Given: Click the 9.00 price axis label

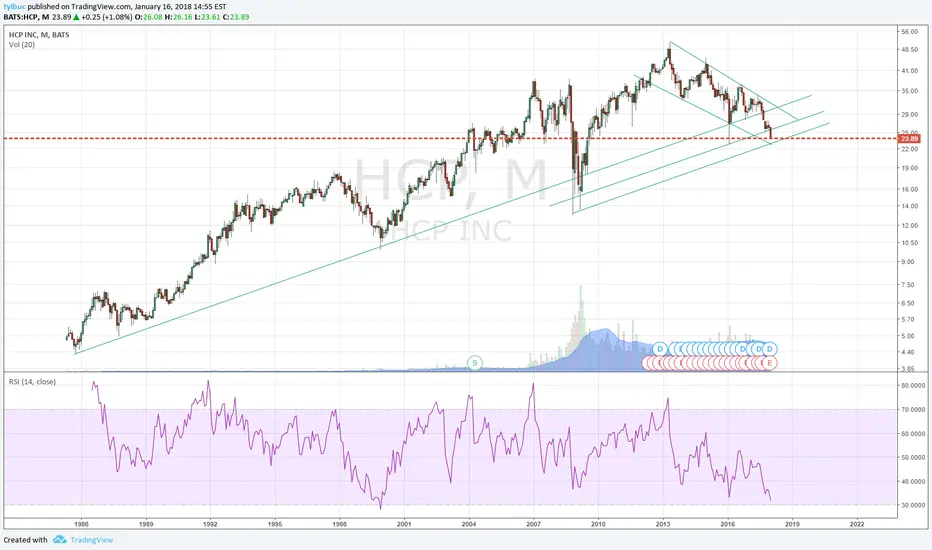Looking at the screenshot, I should click(908, 262).
